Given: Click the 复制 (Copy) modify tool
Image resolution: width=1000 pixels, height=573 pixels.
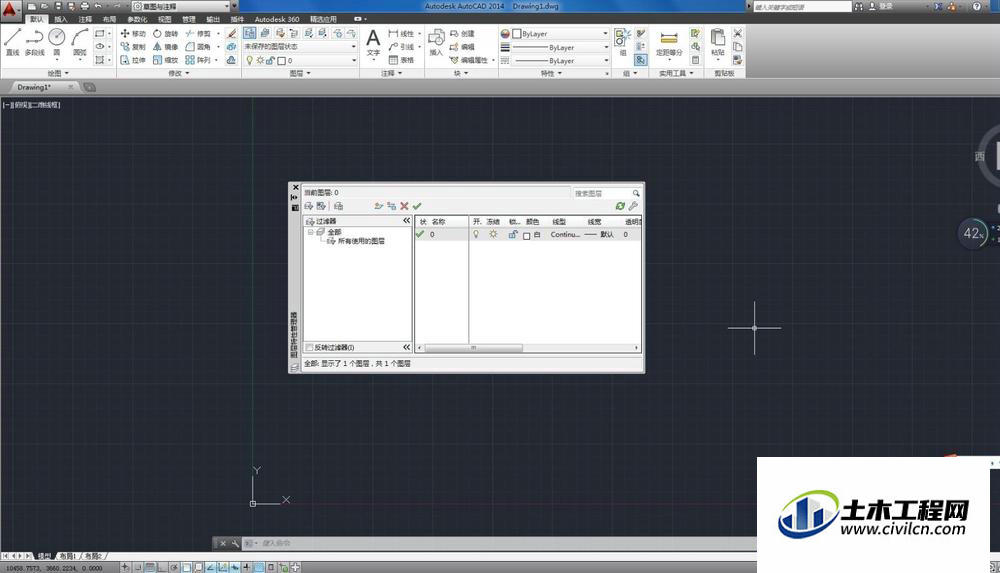Looking at the screenshot, I should (133, 47).
